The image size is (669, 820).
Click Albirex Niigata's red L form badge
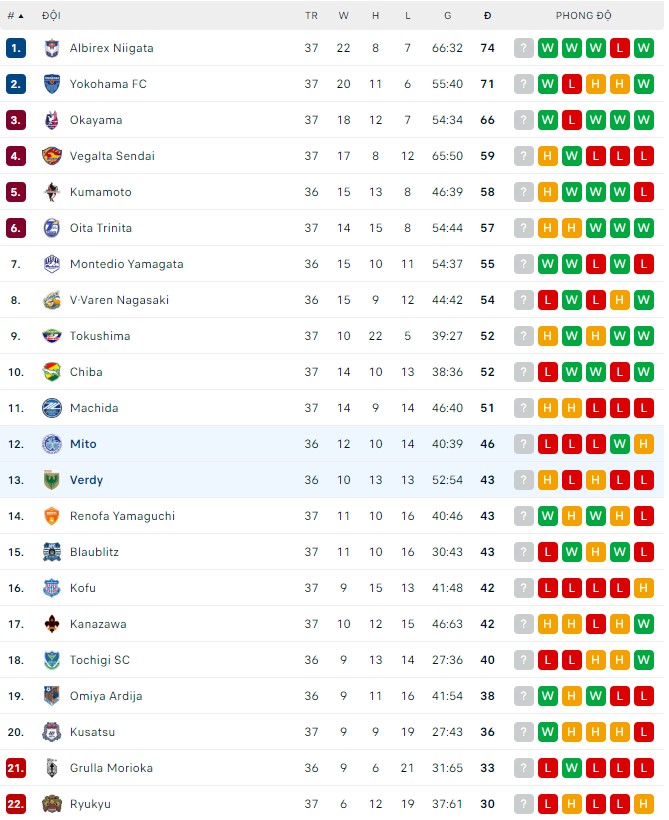(x=619, y=48)
